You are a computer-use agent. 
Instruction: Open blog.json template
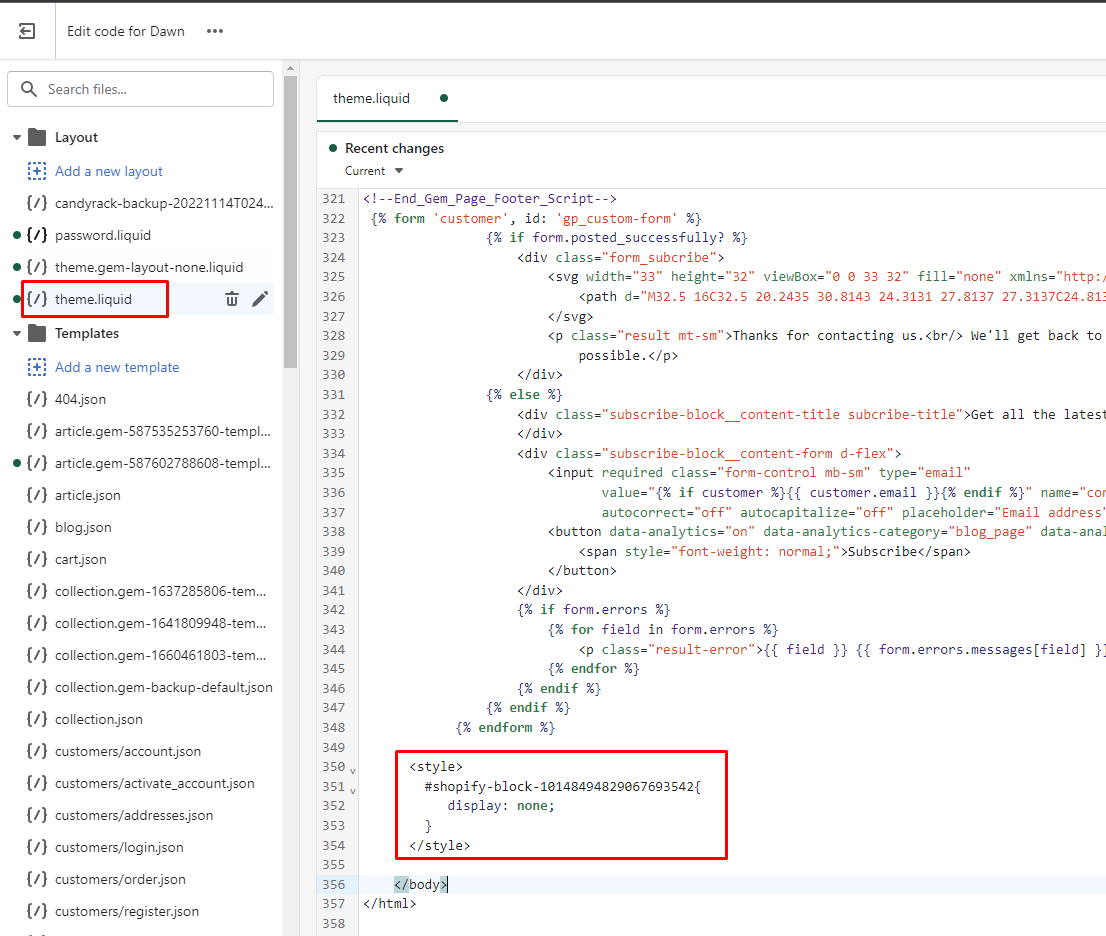click(83, 528)
